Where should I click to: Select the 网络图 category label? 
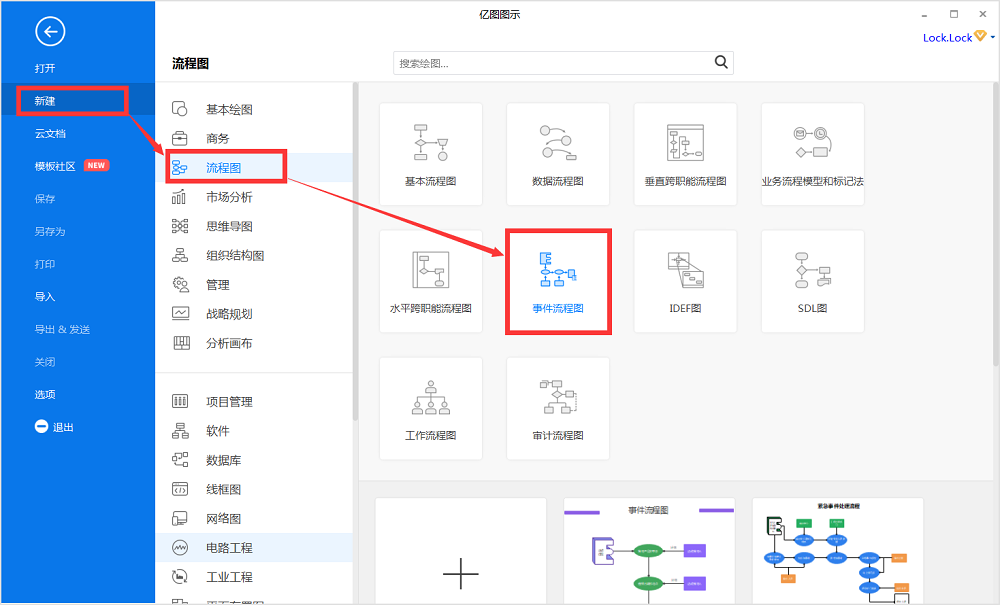coord(223,518)
